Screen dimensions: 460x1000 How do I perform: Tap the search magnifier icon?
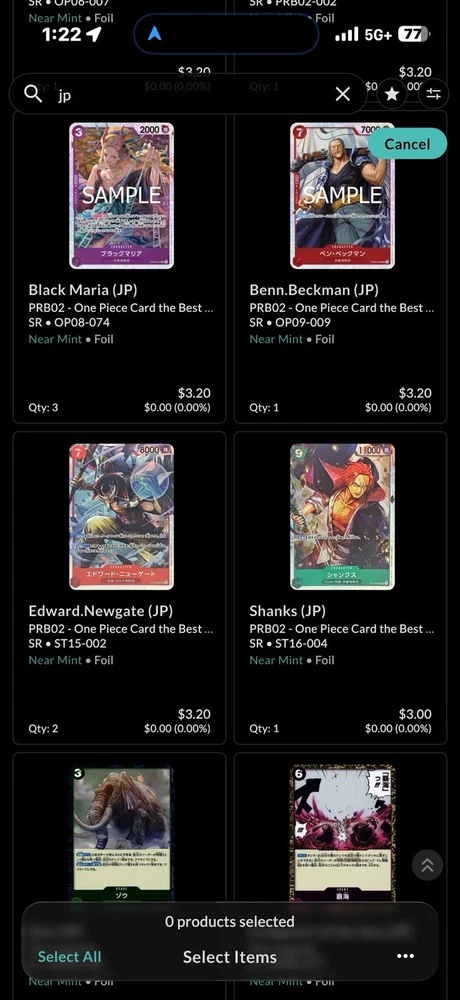click(33, 94)
